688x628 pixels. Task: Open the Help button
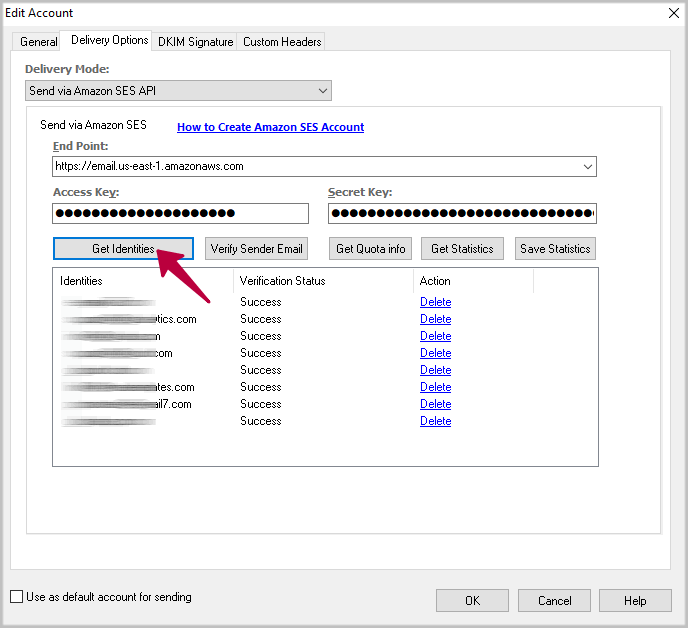pyautogui.click(x=635, y=600)
